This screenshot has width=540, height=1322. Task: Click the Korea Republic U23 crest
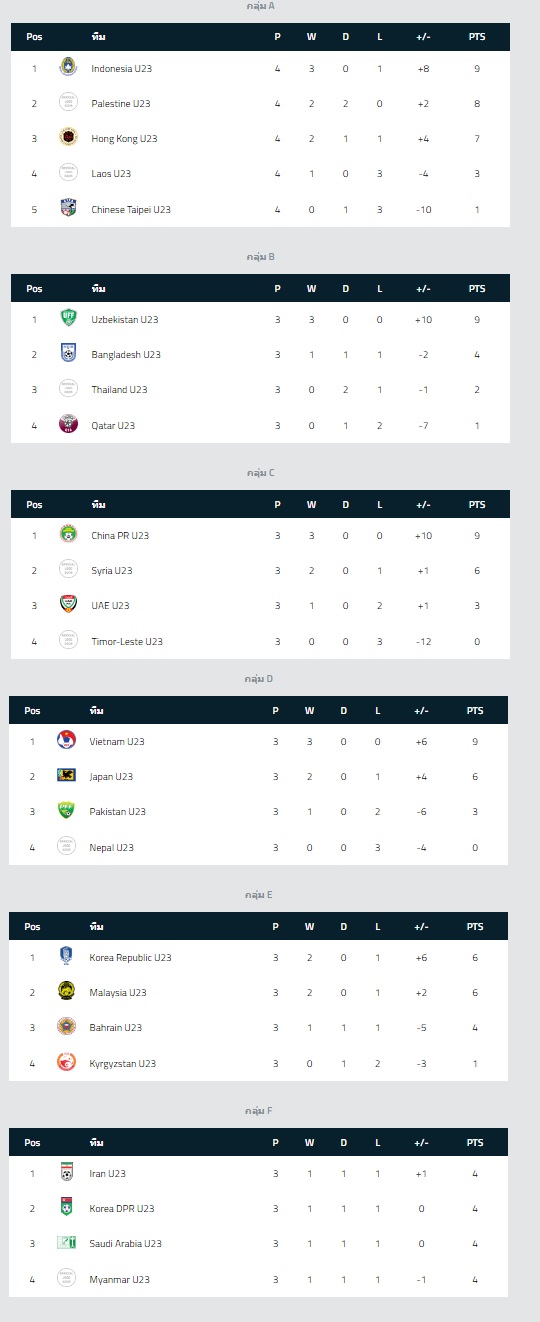click(66, 957)
